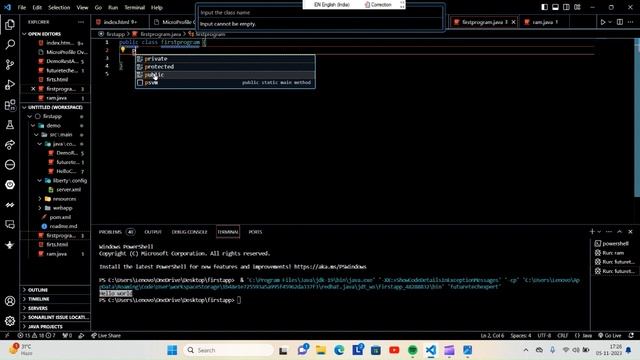Open the Search view in activity bar
The width and height of the screenshot is (640, 360).
point(10,44)
